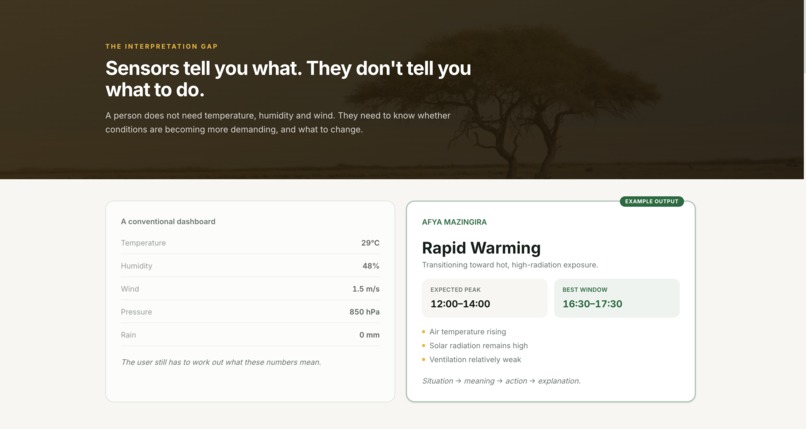Click the paragraph starting 'A person does not need'
Viewport: 806px width, 429px height.
click(278, 122)
